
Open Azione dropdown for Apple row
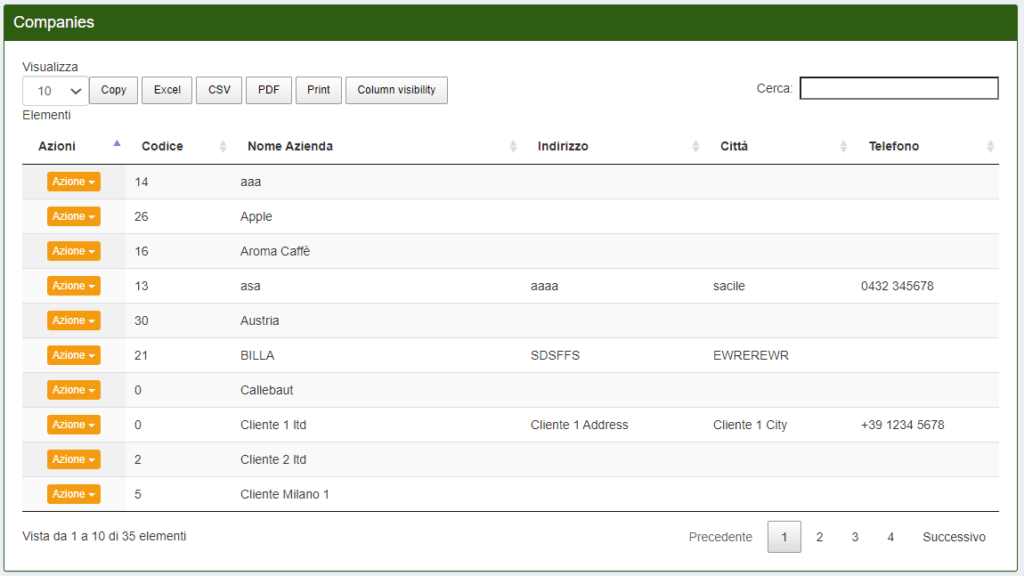74,217
